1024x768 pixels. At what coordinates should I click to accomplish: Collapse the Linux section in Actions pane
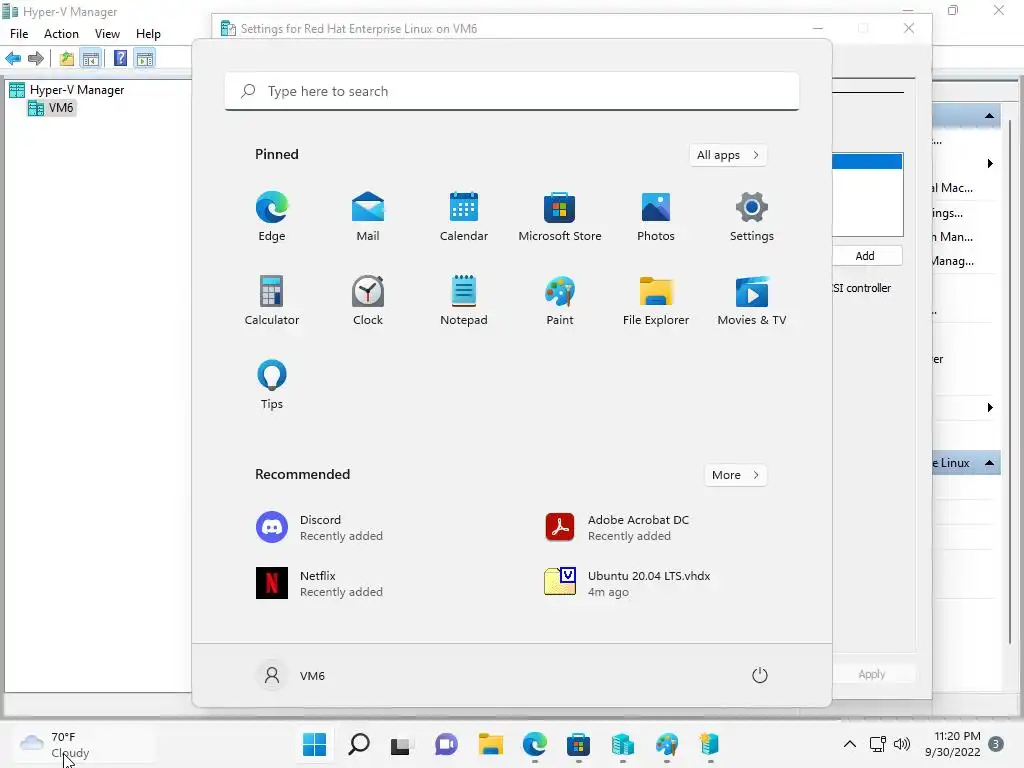point(989,463)
